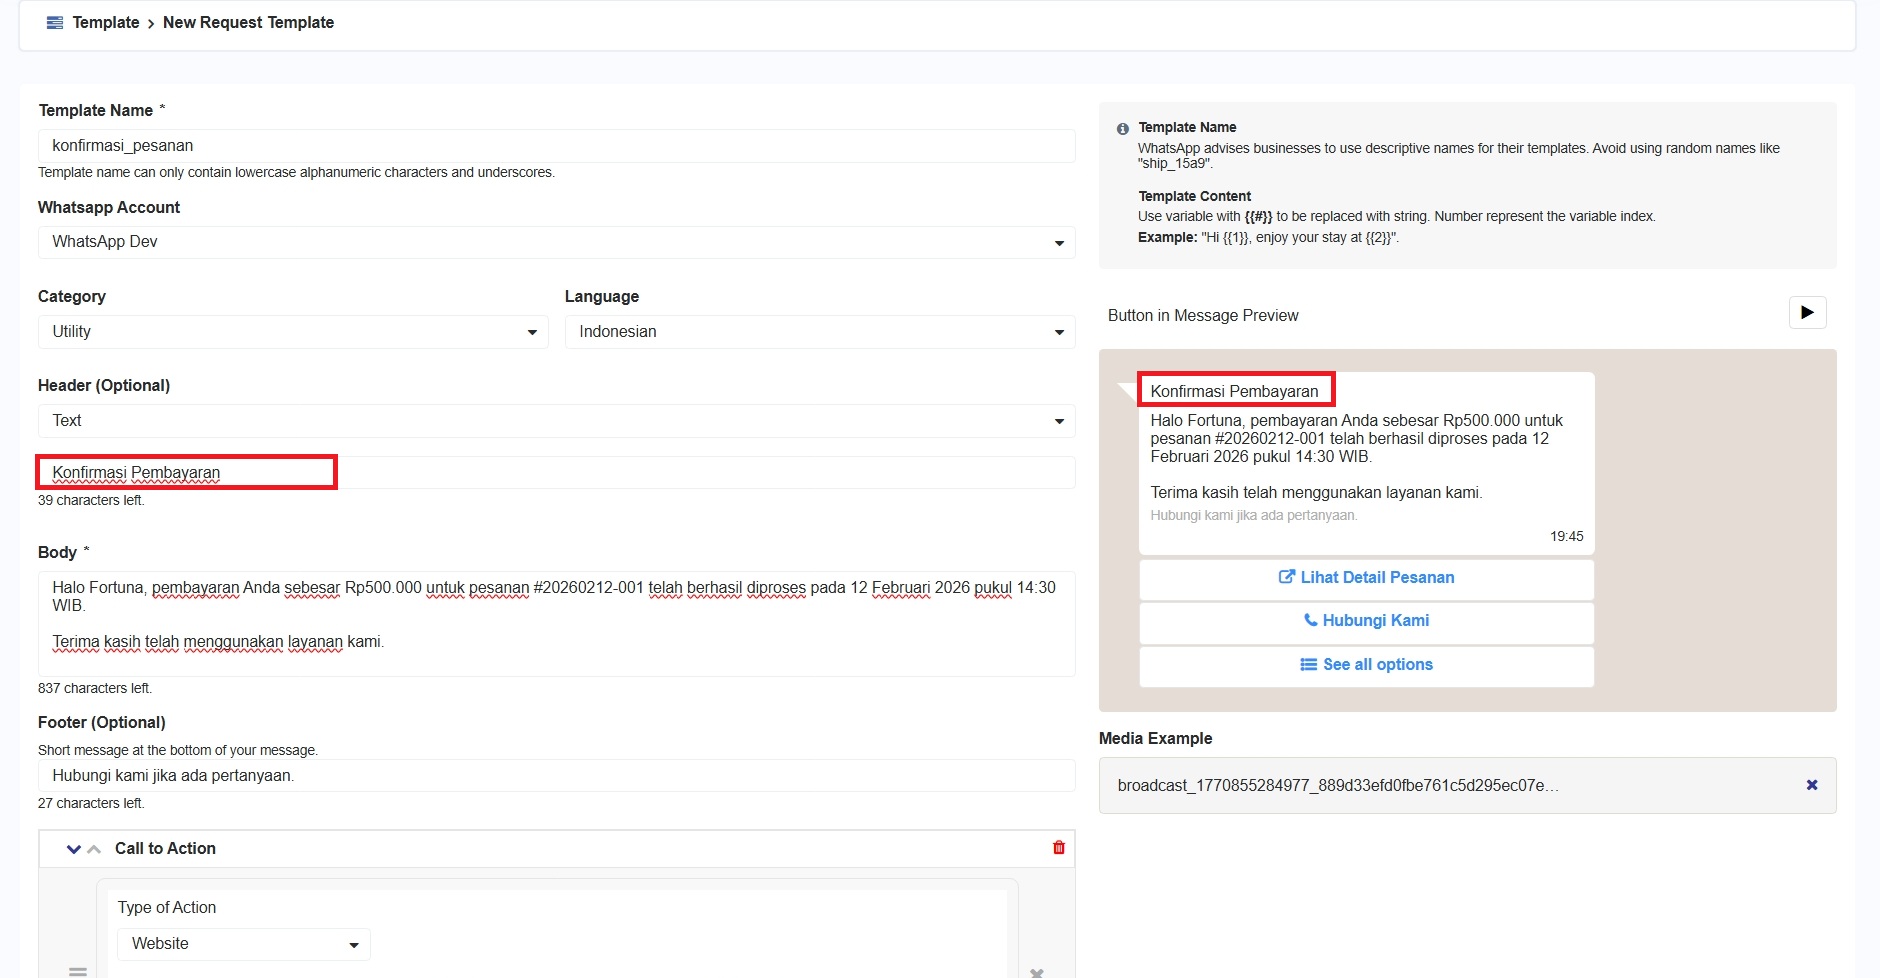Click See all options in preview
Image resolution: width=1880 pixels, height=978 pixels.
click(1366, 665)
